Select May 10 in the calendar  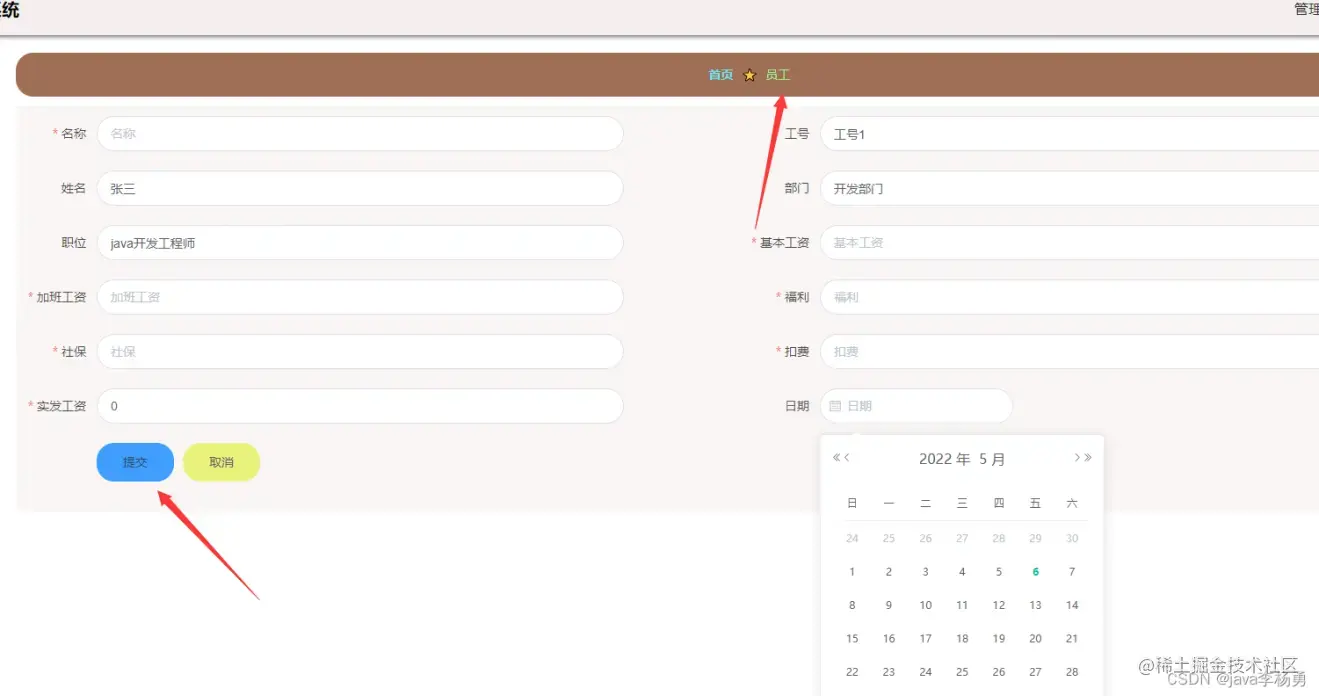coord(925,605)
